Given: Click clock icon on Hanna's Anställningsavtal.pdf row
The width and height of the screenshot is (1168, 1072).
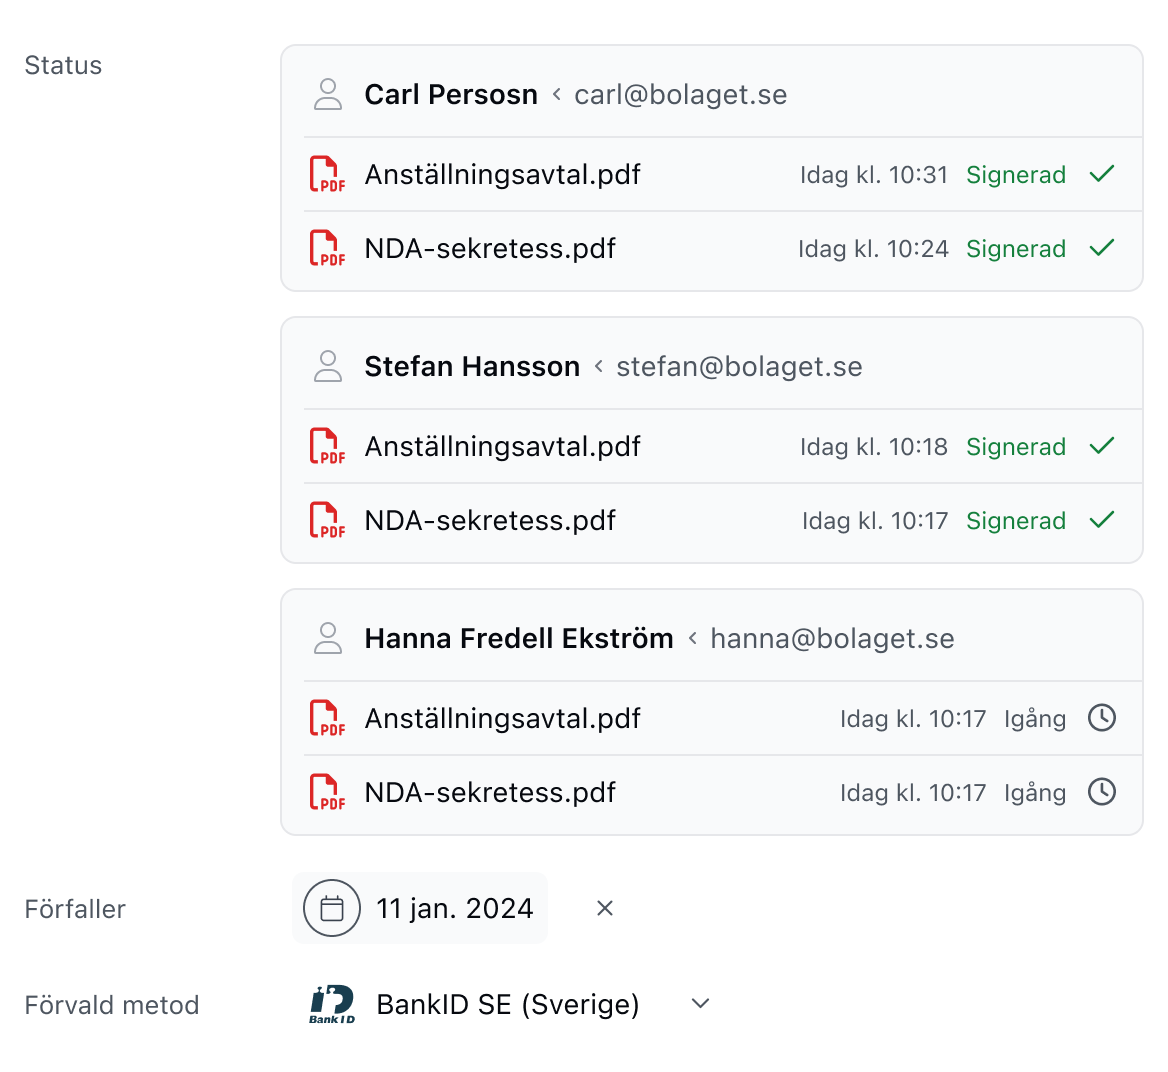Looking at the screenshot, I should 1102,718.
